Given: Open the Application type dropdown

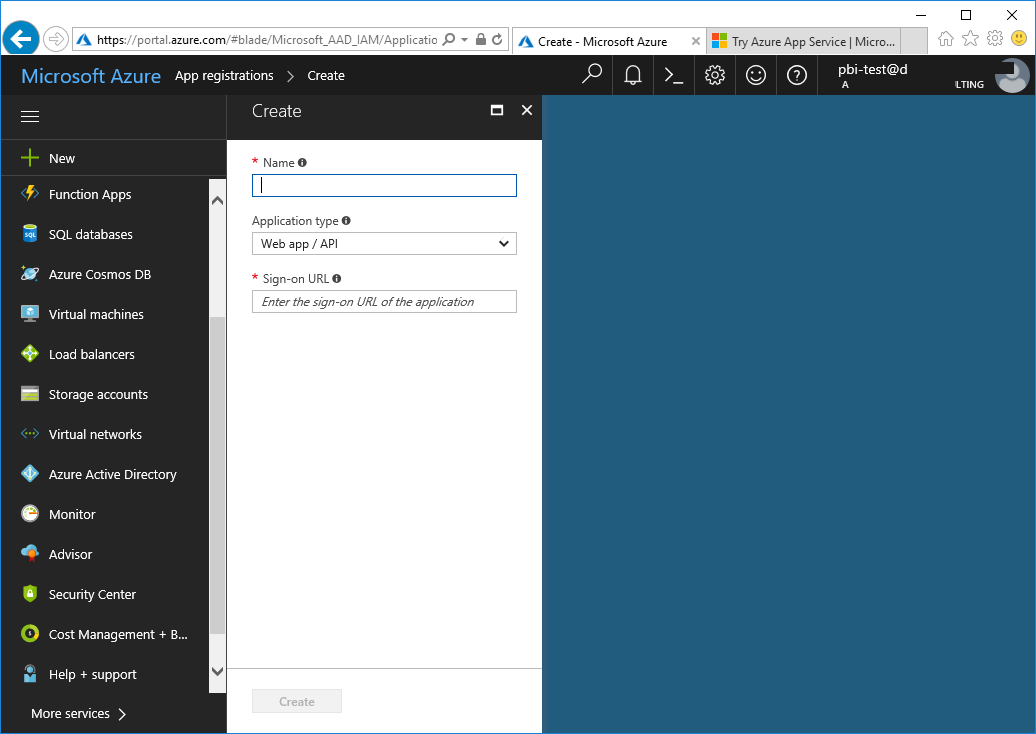Looking at the screenshot, I should pos(384,244).
